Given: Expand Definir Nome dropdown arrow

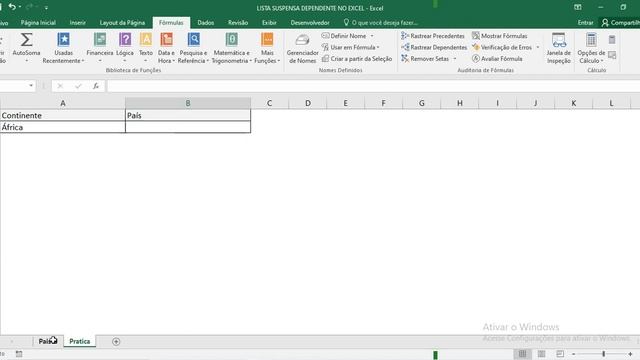Looking at the screenshot, I should click(x=372, y=36).
